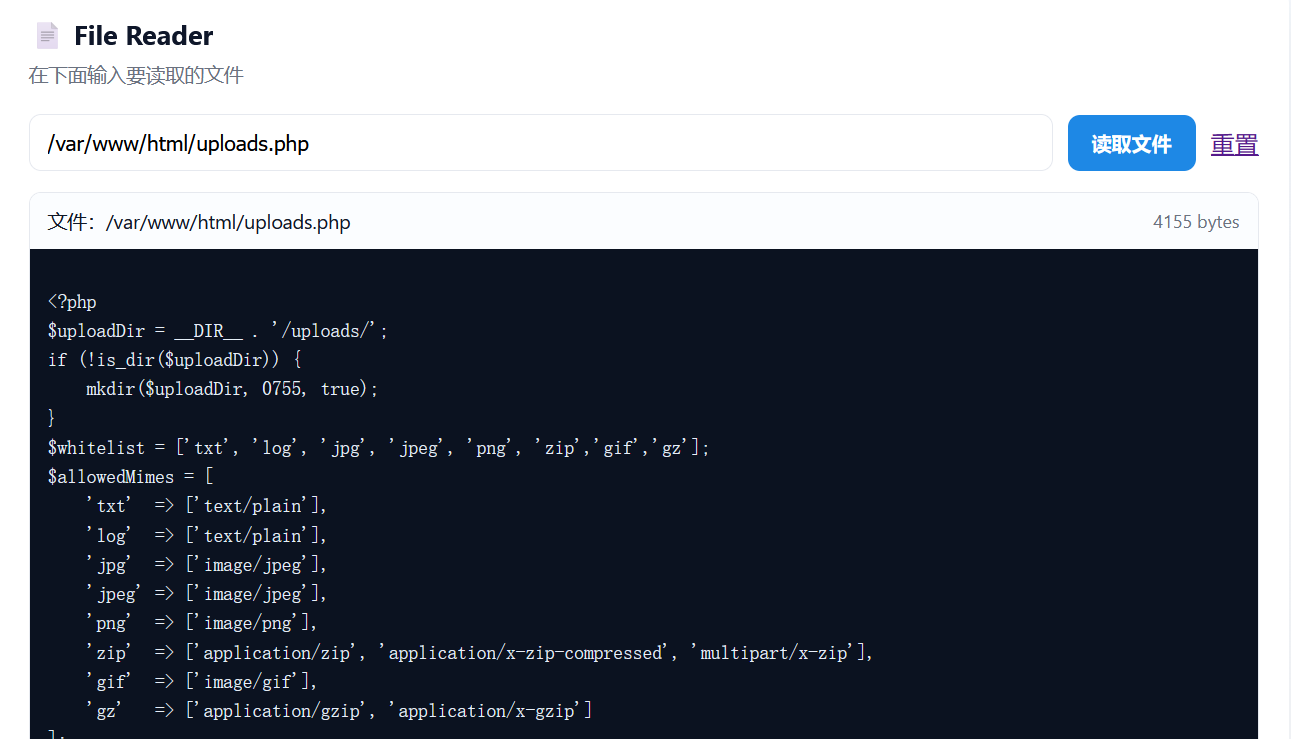Click the 'log' text/plain mapping line
Screen dimensions: 1291x739
pos(206,536)
